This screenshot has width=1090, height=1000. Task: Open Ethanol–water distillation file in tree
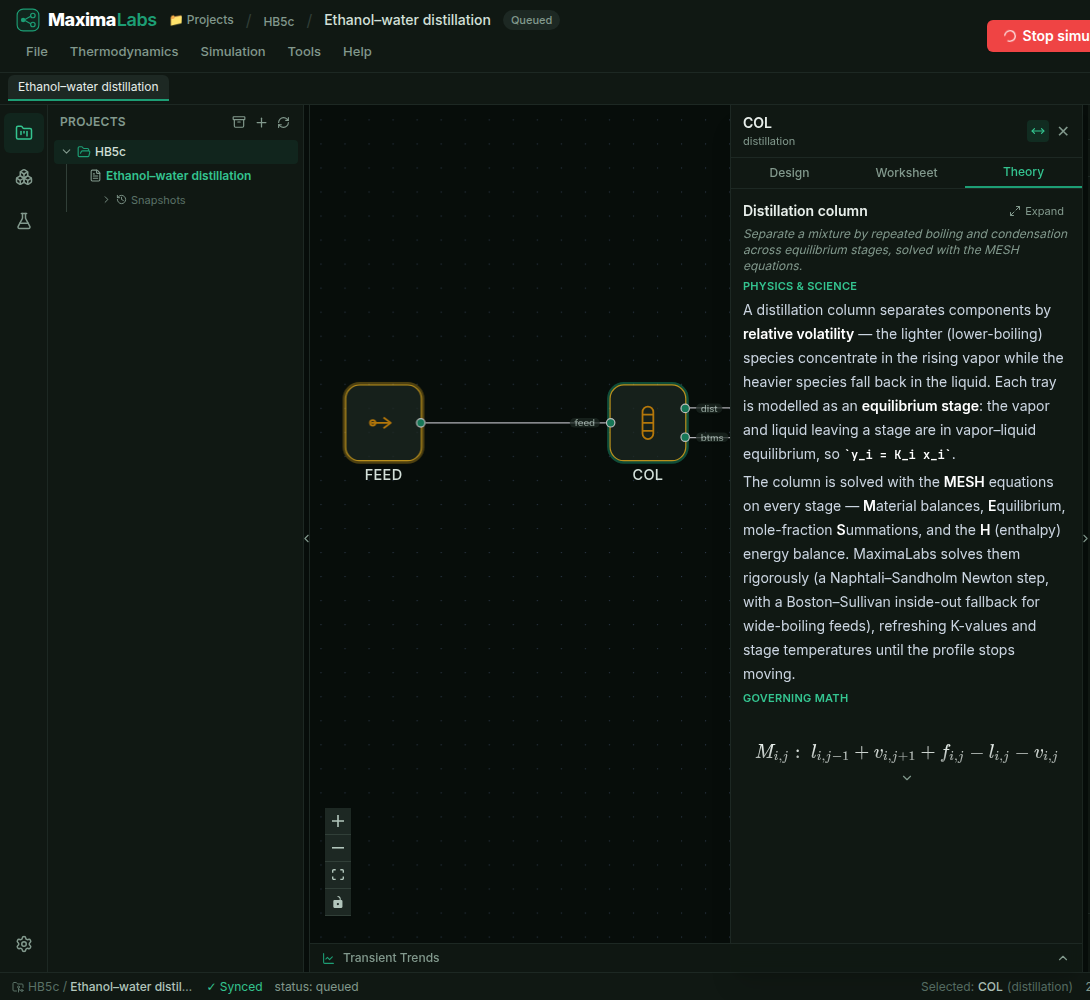point(178,176)
